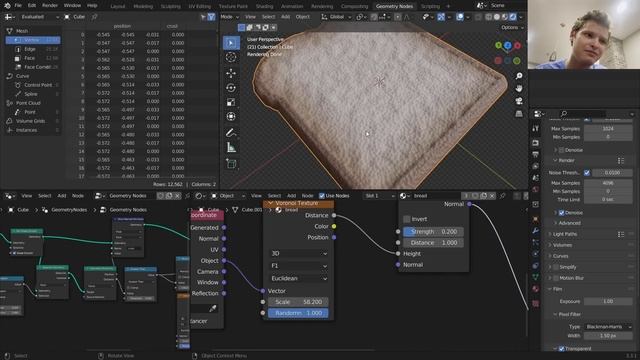Select the Move tool

[231, 73]
